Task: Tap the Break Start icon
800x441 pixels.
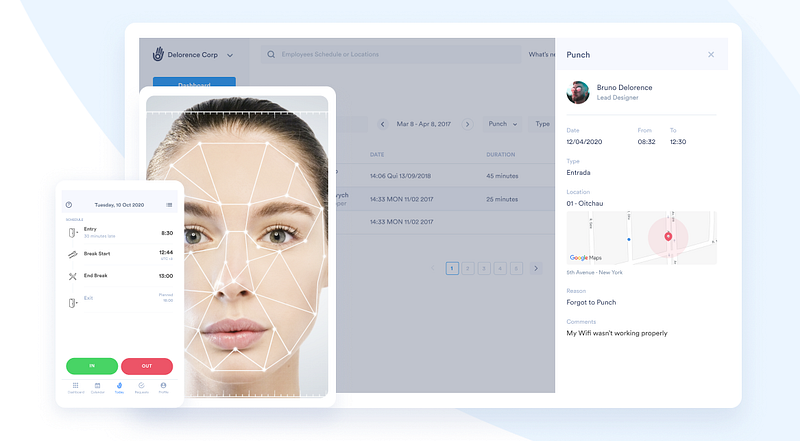Action: click(72, 254)
